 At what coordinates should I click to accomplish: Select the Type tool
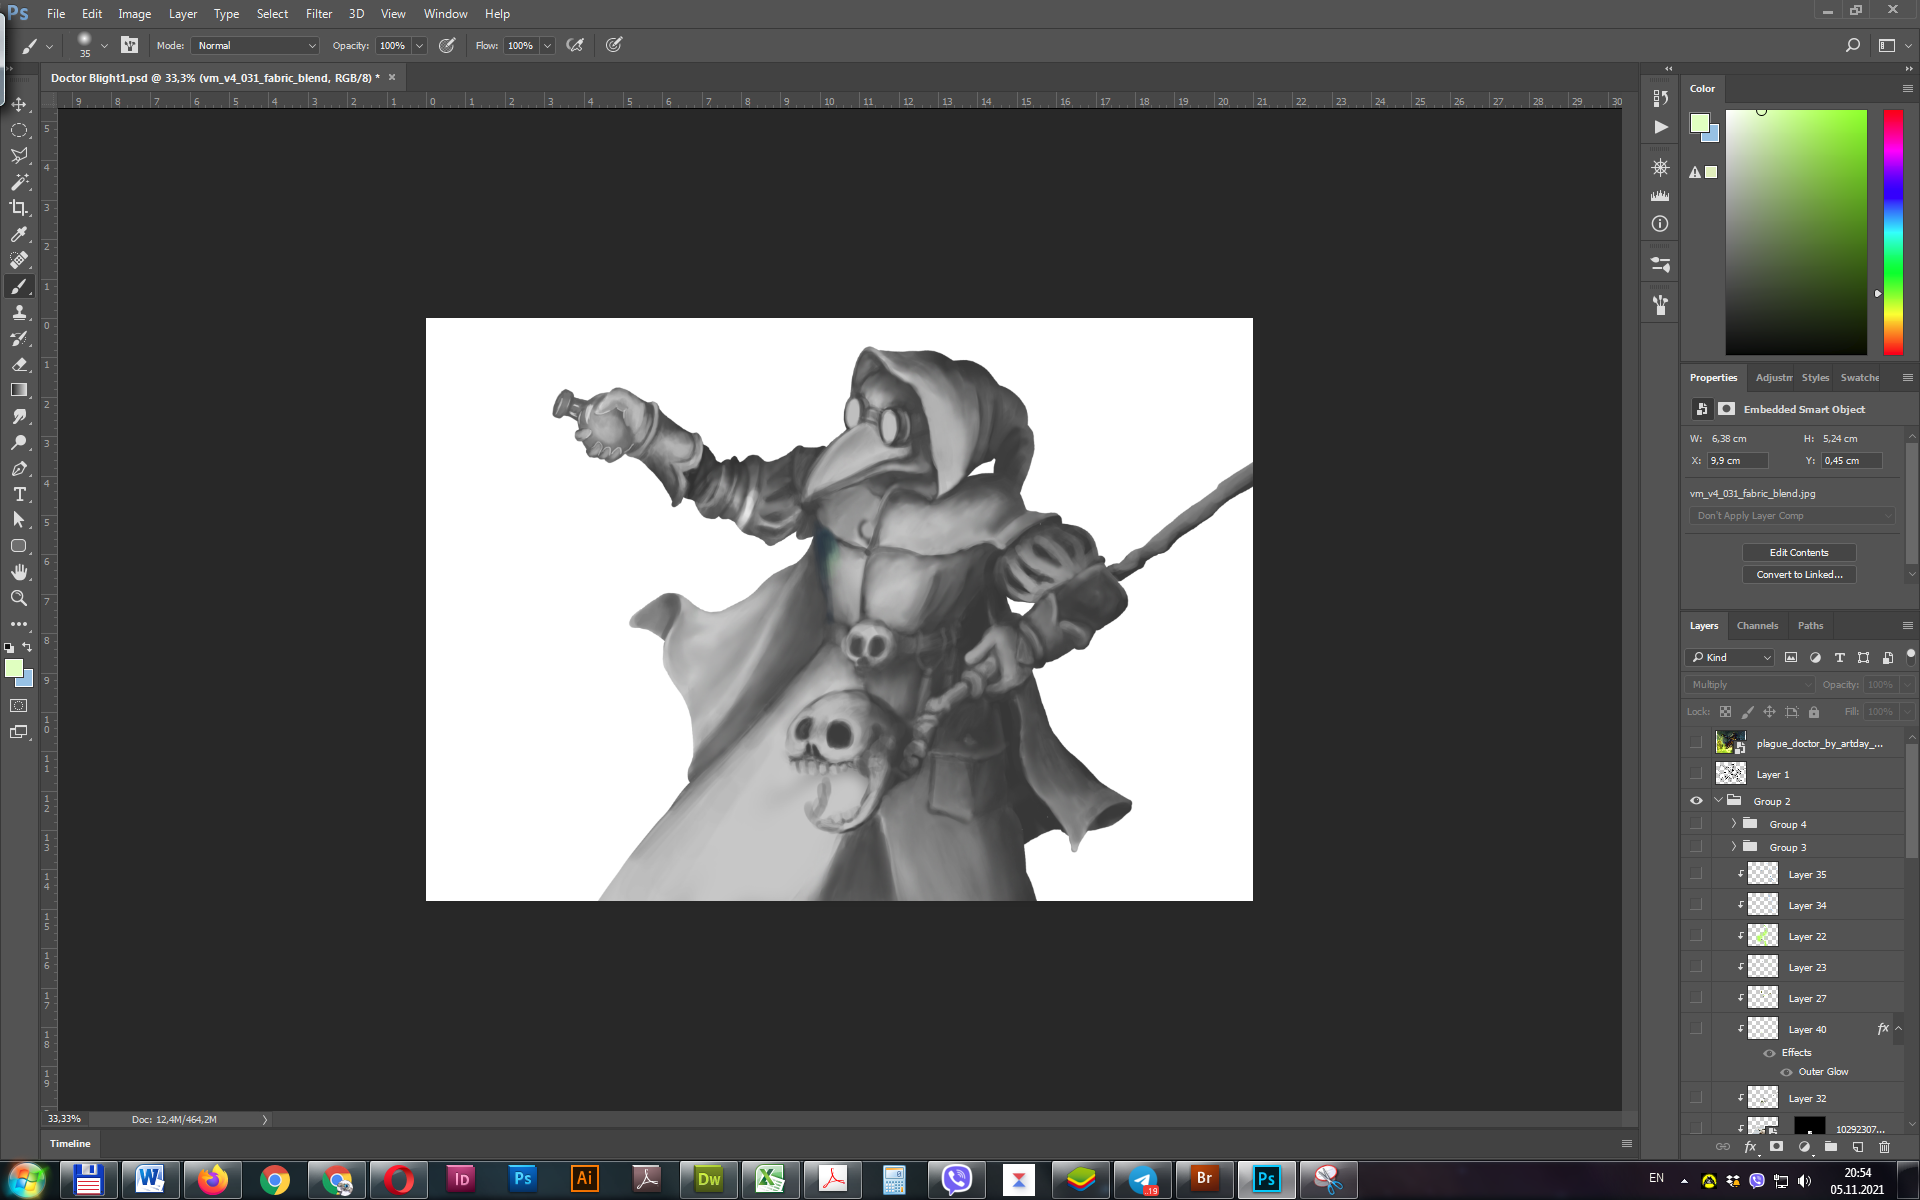pos(19,494)
